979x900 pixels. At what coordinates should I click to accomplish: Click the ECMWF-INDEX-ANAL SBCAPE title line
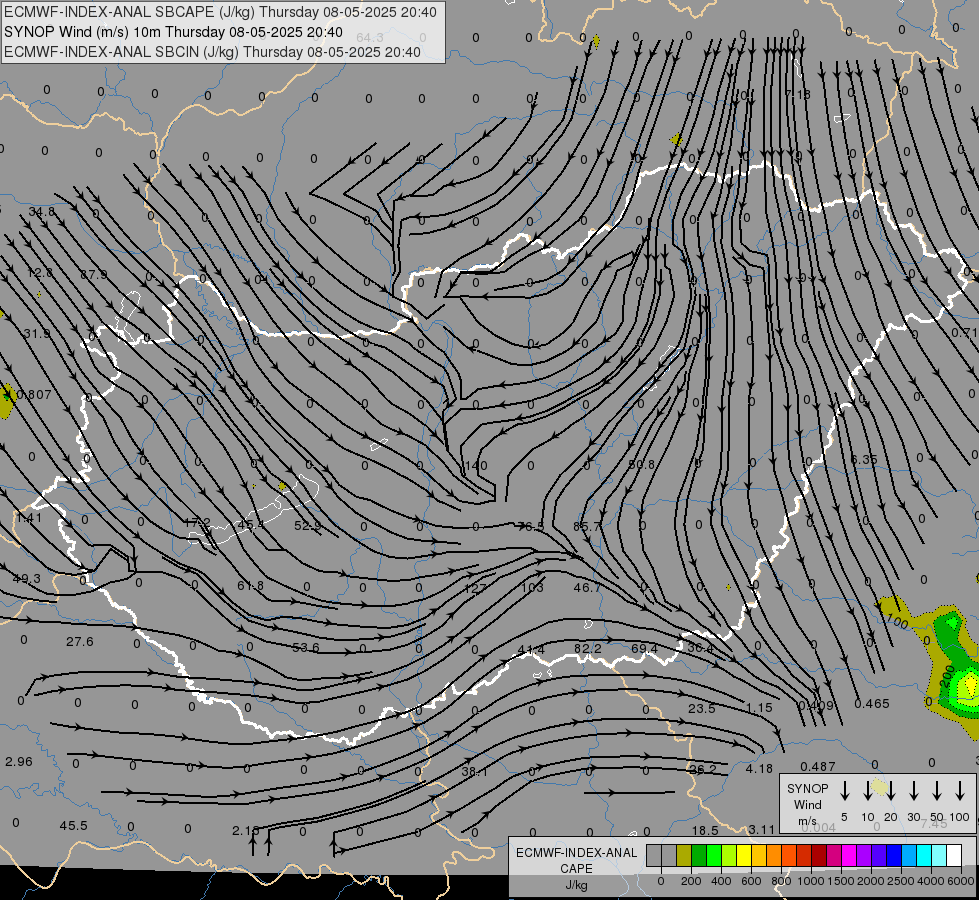point(220,12)
